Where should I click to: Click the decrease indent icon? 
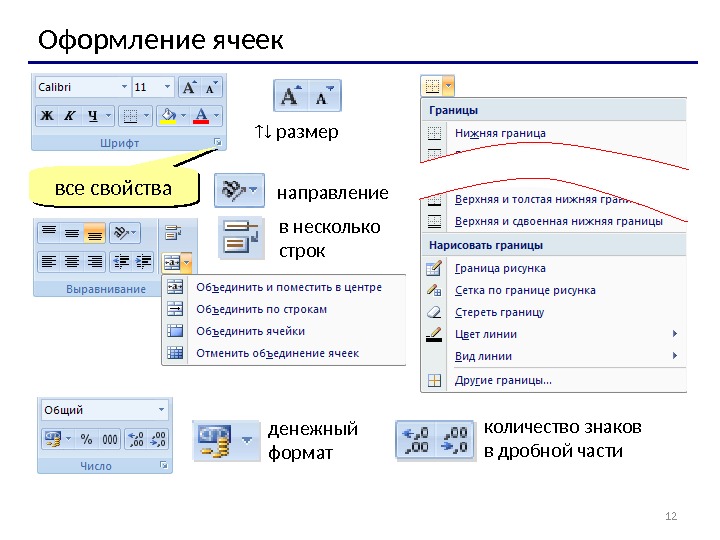(x=121, y=262)
